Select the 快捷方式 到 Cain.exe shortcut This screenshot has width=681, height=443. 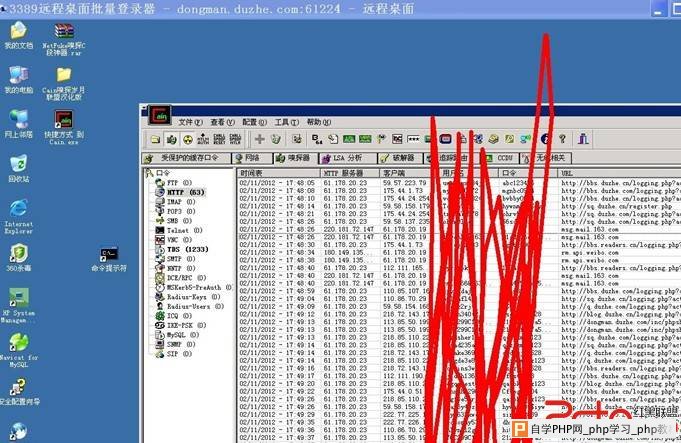point(64,127)
